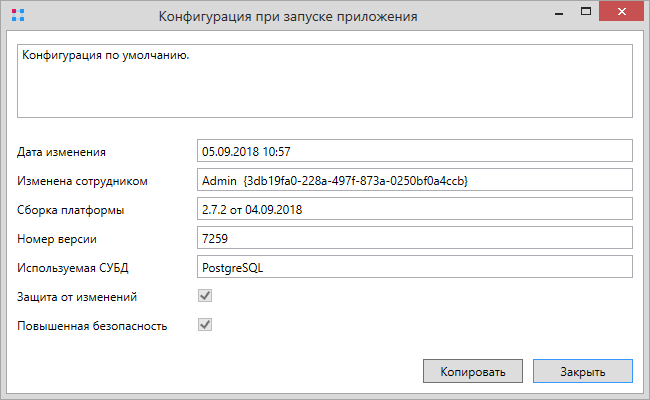Image resolution: width=650 pixels, height=400 pixels.
Task: Click the Закрыть button
Action: 582,371
